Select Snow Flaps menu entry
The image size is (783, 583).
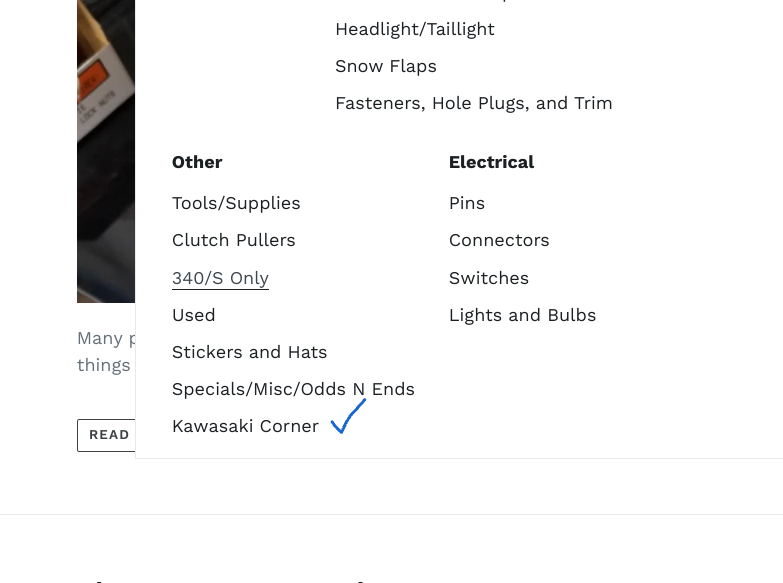tap(385, 66)
